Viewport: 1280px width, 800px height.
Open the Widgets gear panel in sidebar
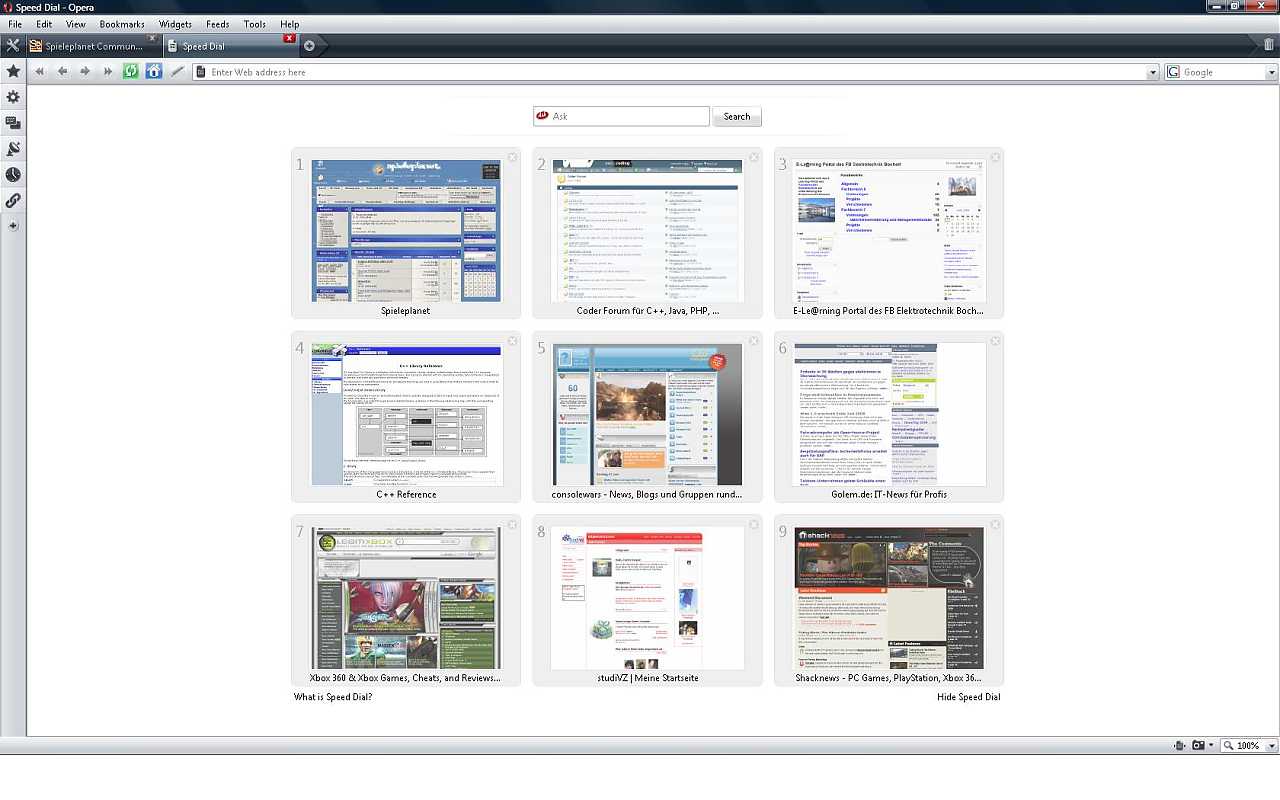(x=13, y=97)
